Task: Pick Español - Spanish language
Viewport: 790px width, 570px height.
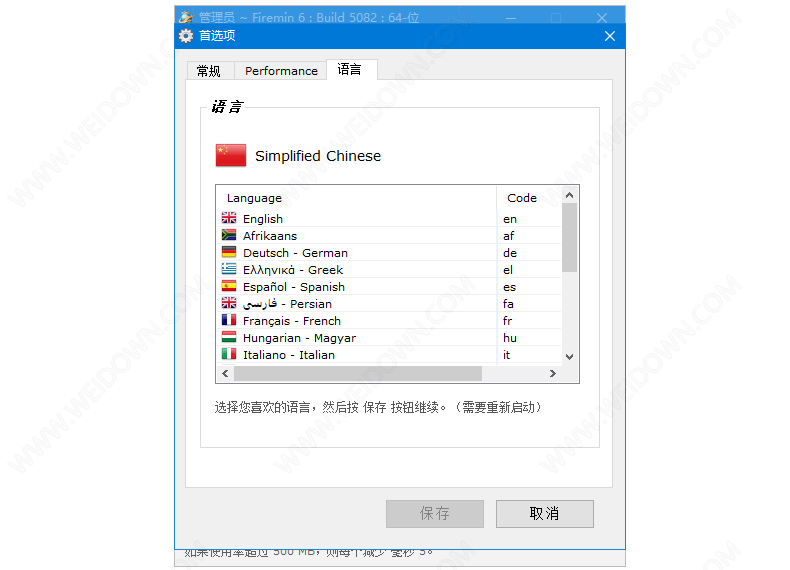Action: tap(390, 287)
